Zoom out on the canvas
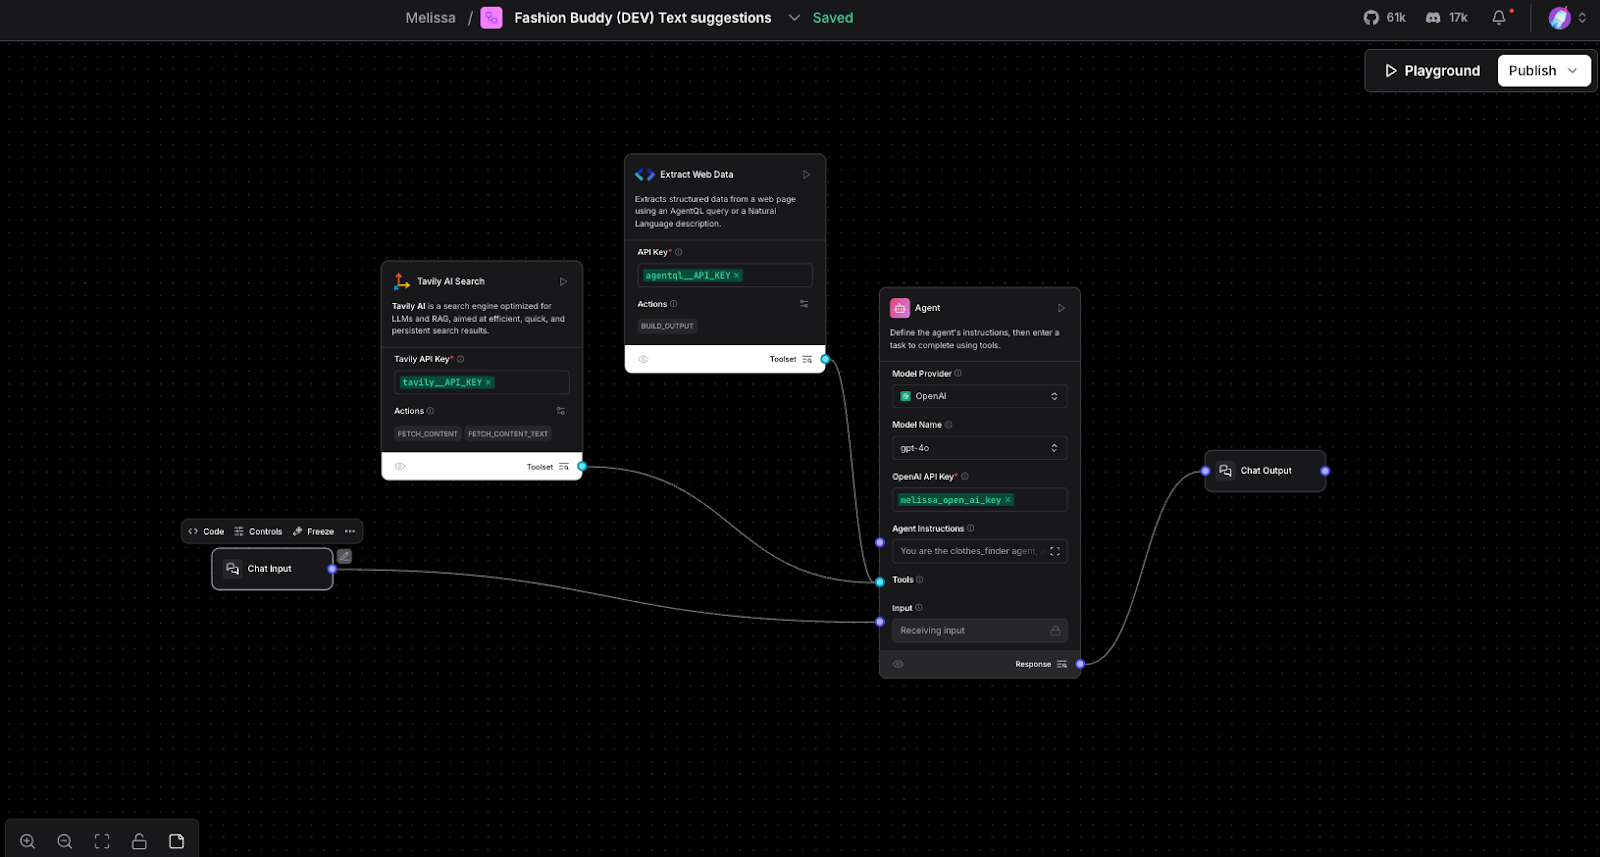 [65, 841]
